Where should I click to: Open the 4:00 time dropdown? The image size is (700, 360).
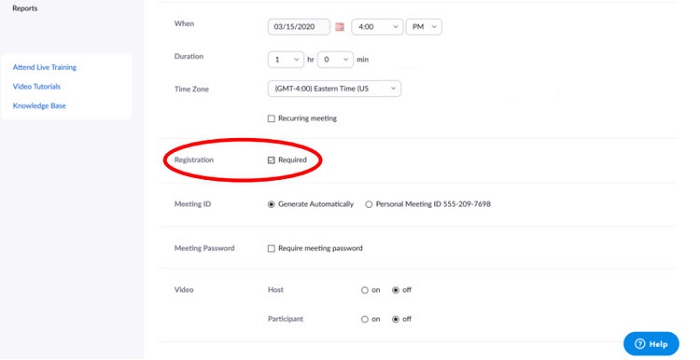377,27
